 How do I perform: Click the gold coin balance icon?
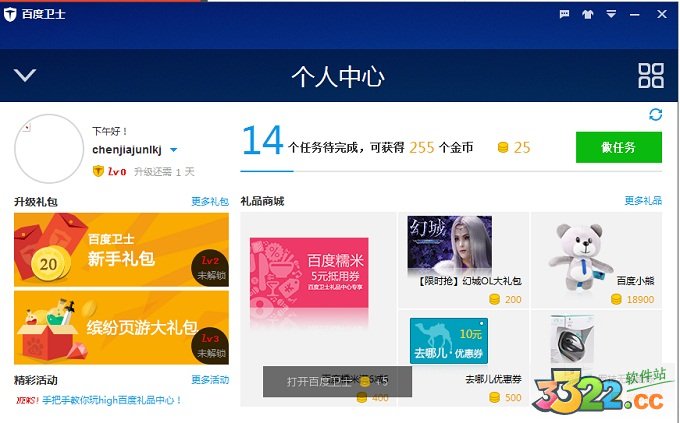pos(503,148)
